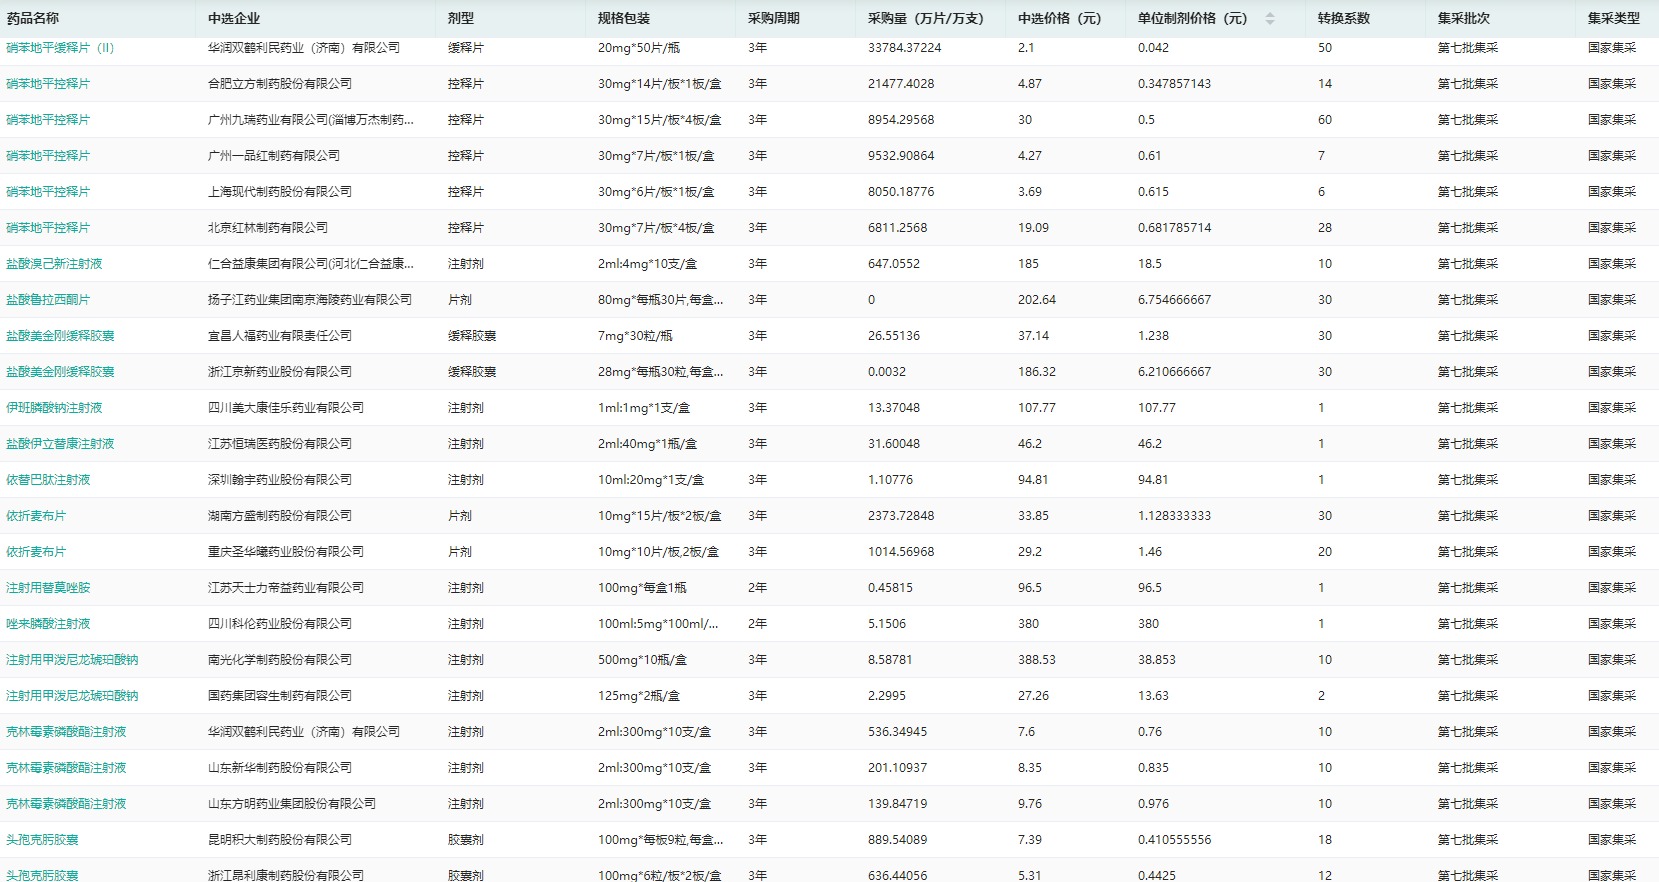Viewport: 1659px width, 882px height.
Task: Select company cell 合肥立方制药股份有限公司
Action: click(x=280, y=84)
